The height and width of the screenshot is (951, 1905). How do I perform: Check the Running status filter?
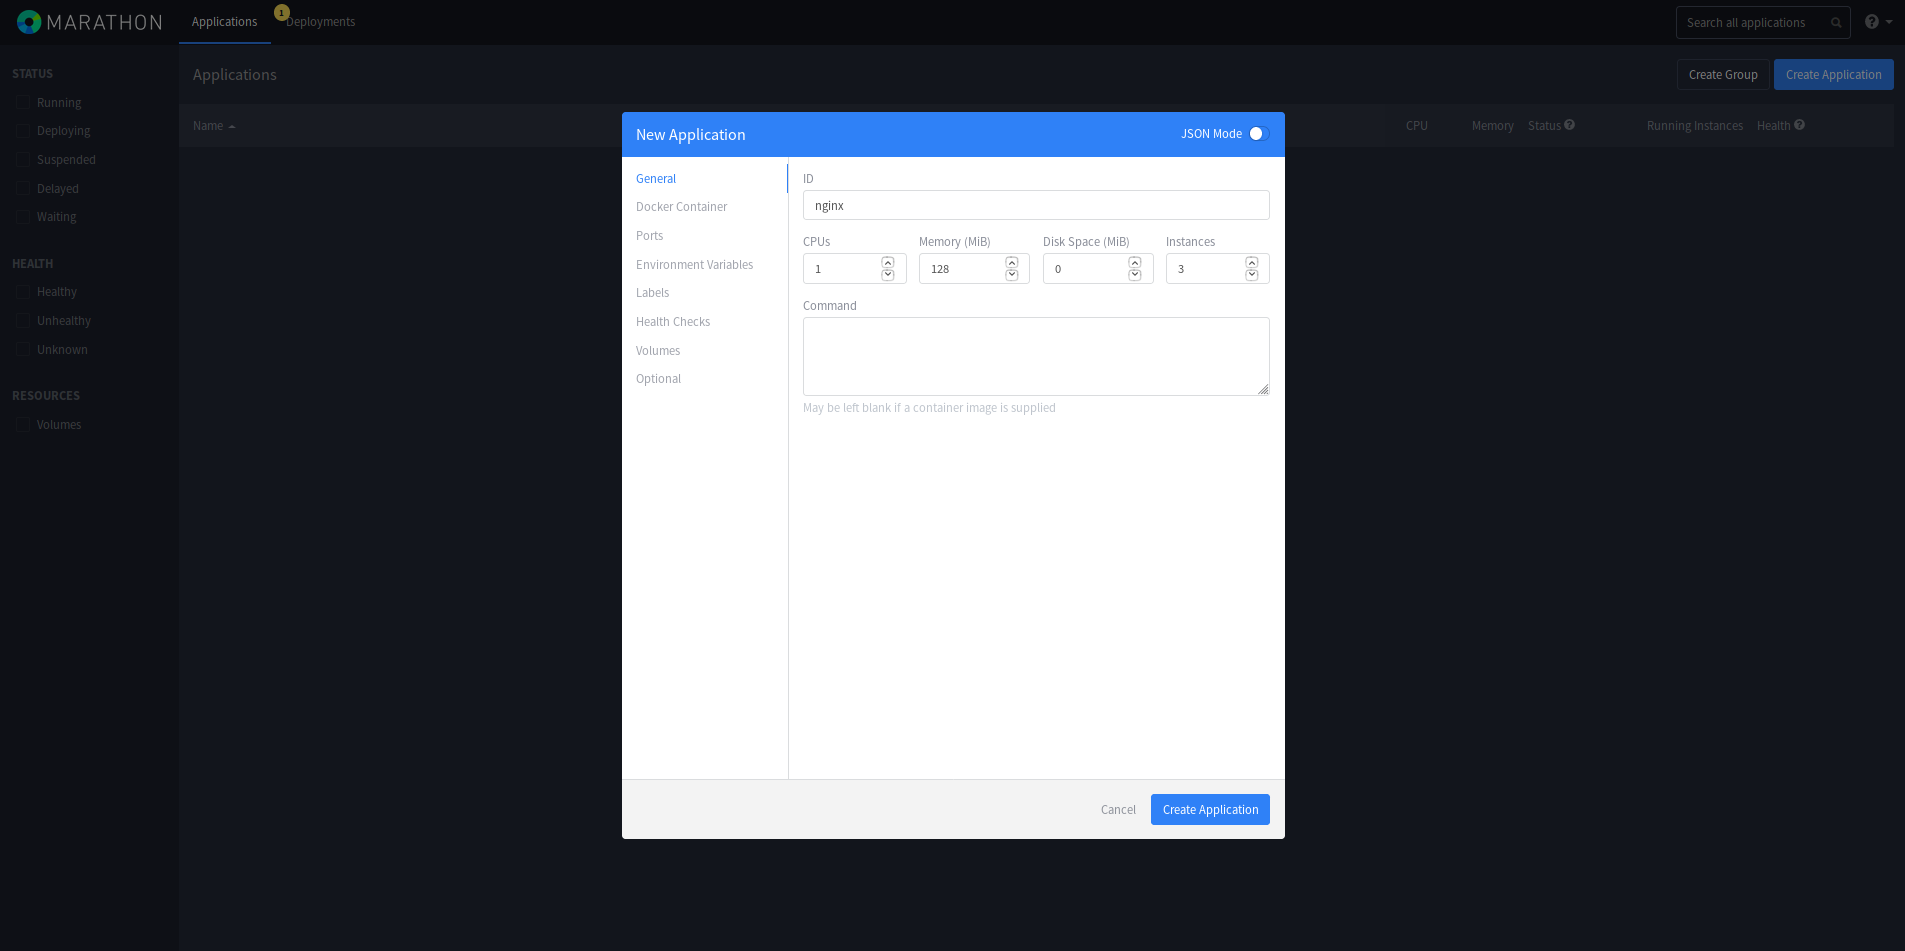click(23, 102)
